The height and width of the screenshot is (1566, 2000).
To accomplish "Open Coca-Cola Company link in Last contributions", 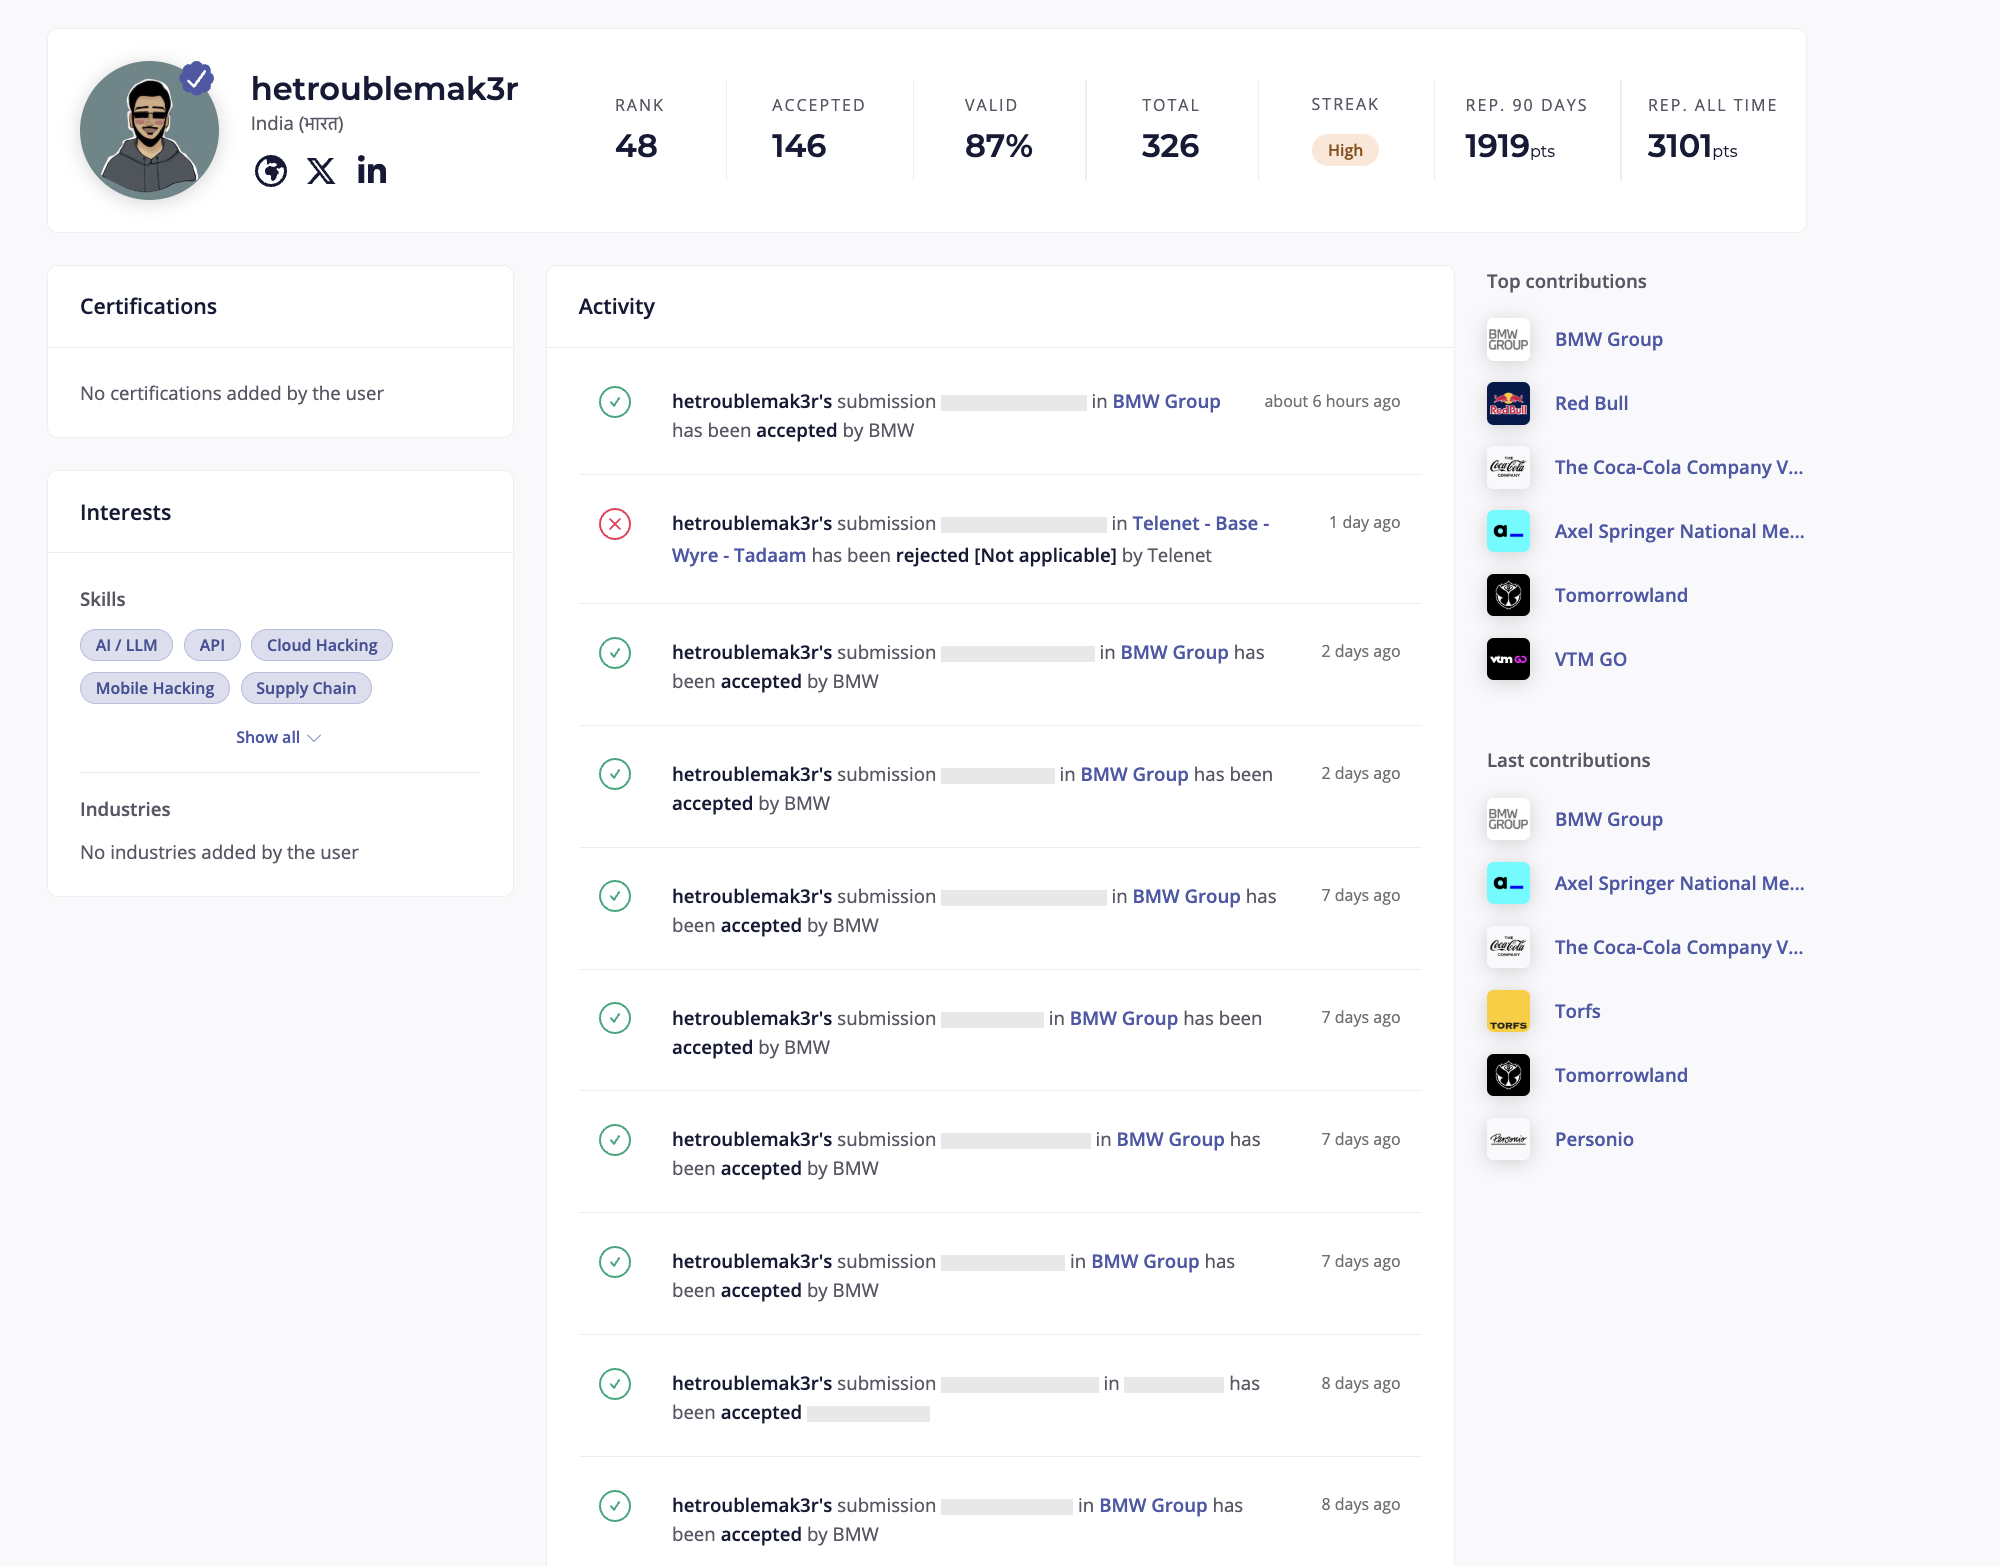I will coord(1679,947).
